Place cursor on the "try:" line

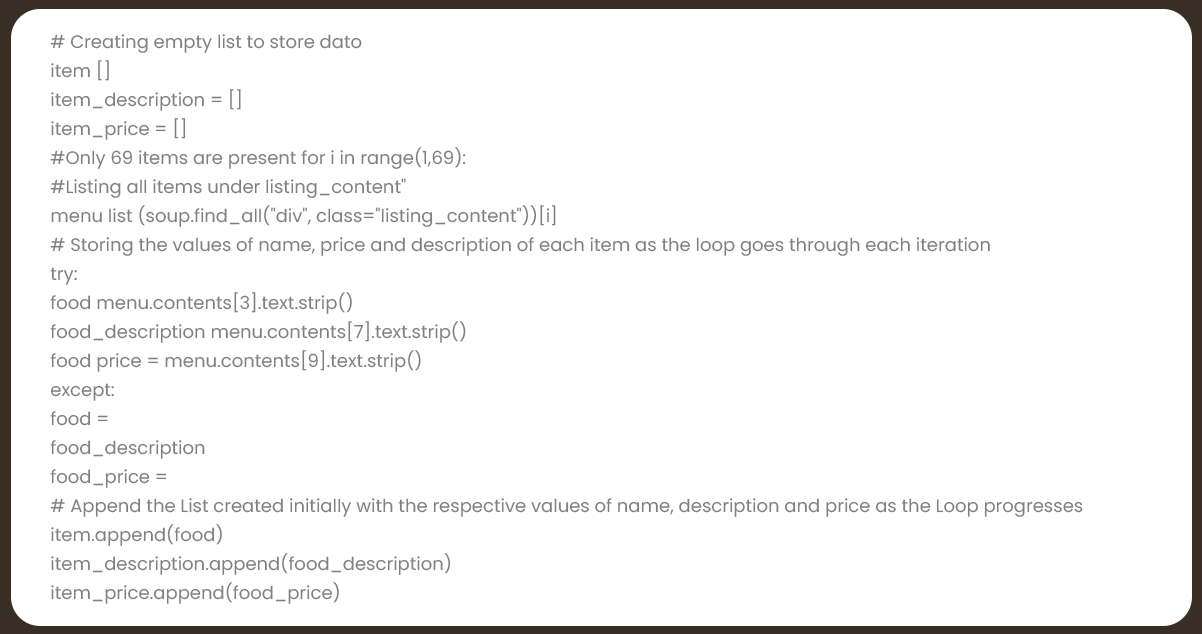point(64,274)
